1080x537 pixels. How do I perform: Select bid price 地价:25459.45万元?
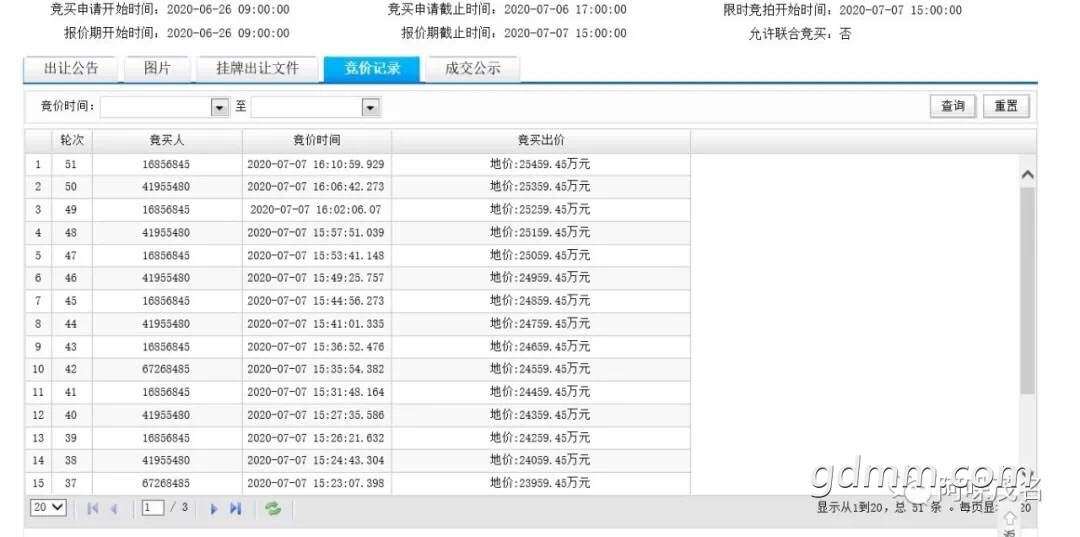tap(540, 165)
